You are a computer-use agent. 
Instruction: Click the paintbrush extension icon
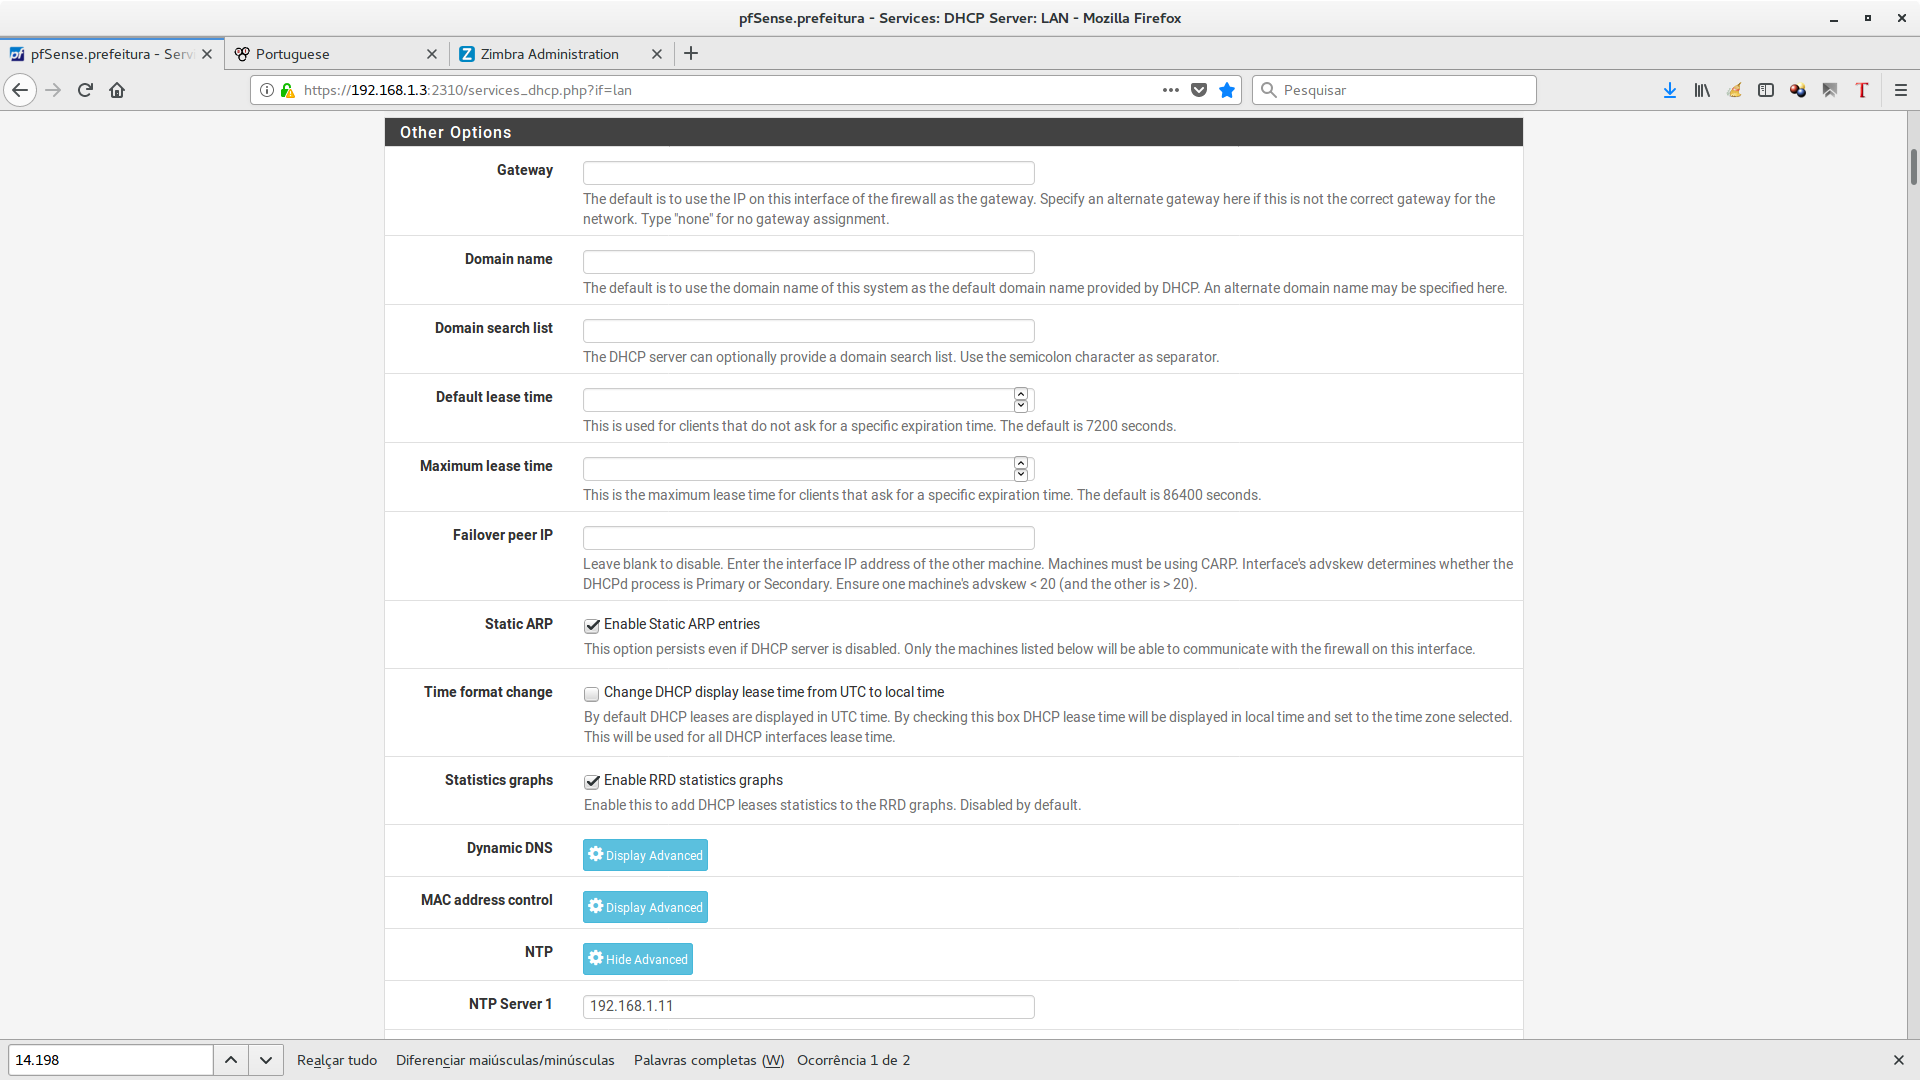coord(1734,90)
